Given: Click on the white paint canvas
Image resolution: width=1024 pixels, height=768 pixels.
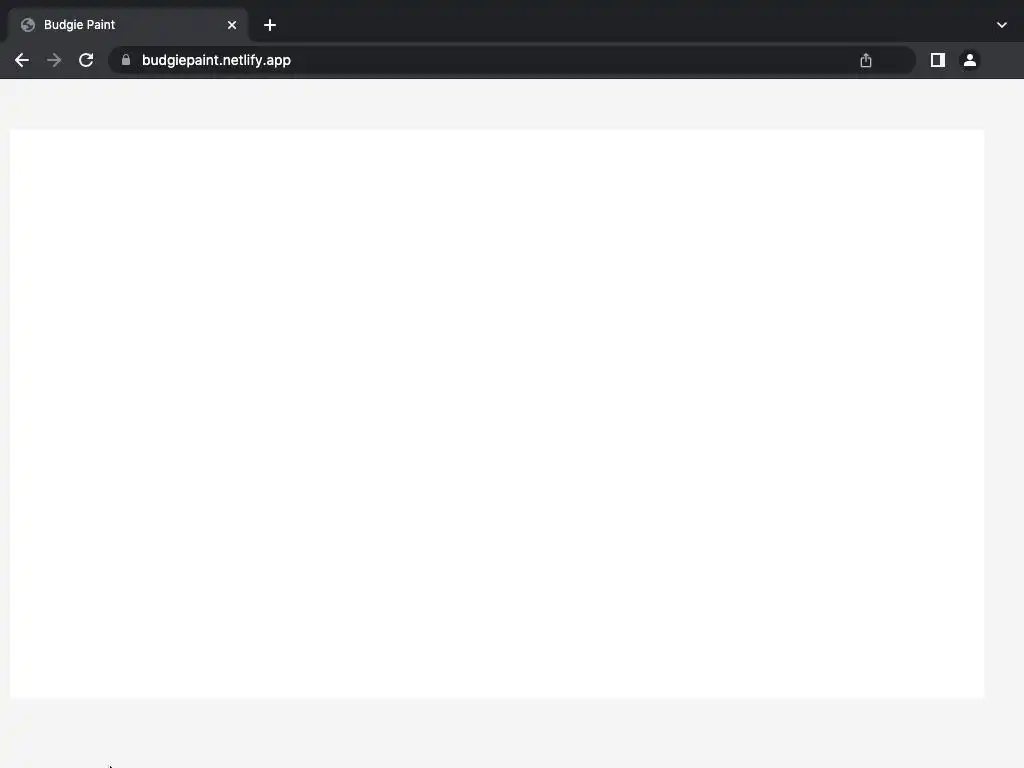Looking at the screenshot, I should [497, 414].
